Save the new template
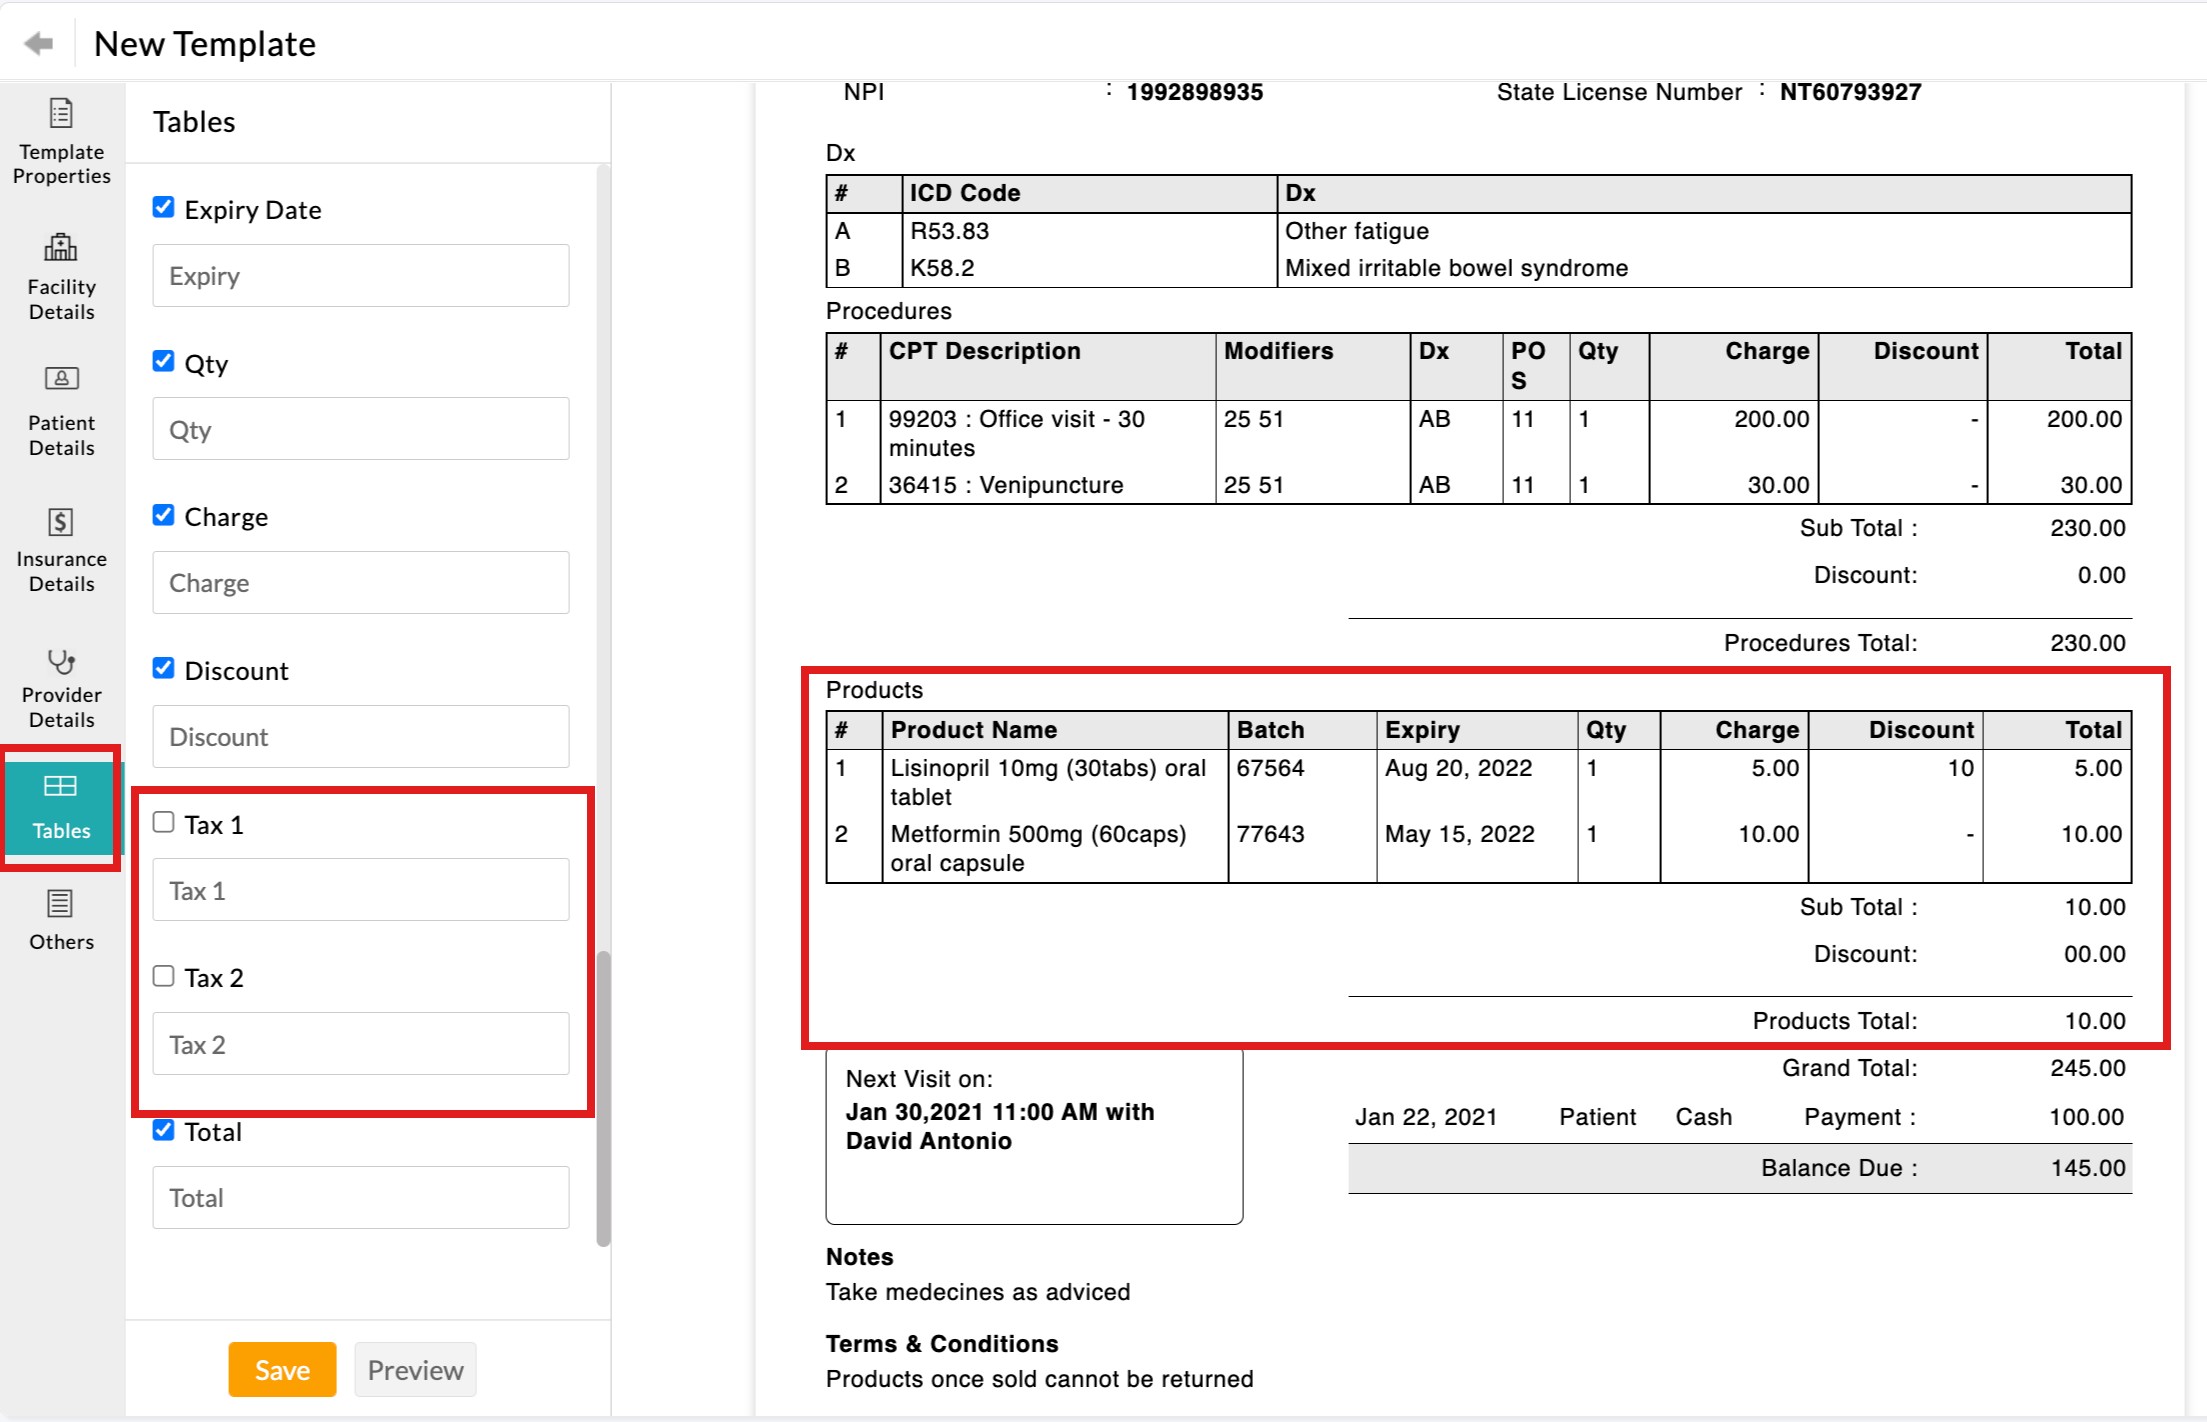Image resolution: width=2207 pixels, height=1422 pixels. click(x=281, y=1369)
